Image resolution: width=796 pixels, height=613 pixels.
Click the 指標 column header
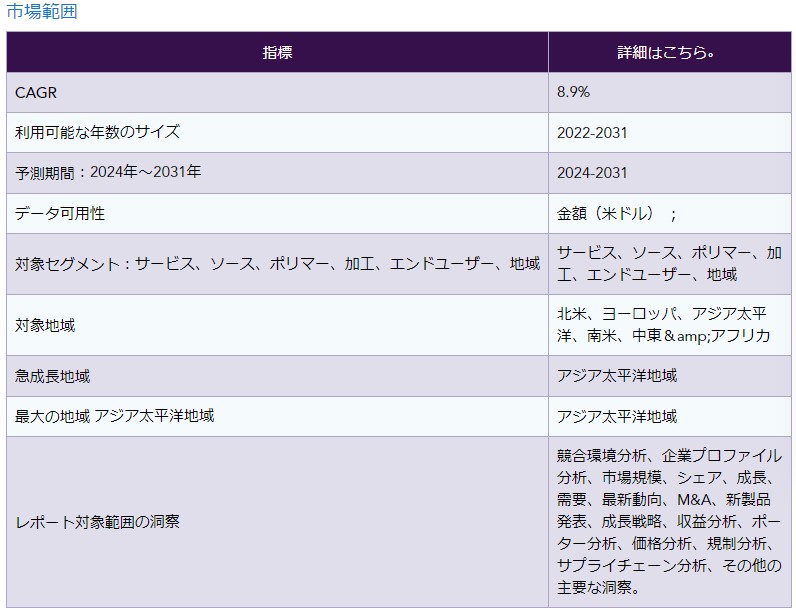(x=277, y=53)
